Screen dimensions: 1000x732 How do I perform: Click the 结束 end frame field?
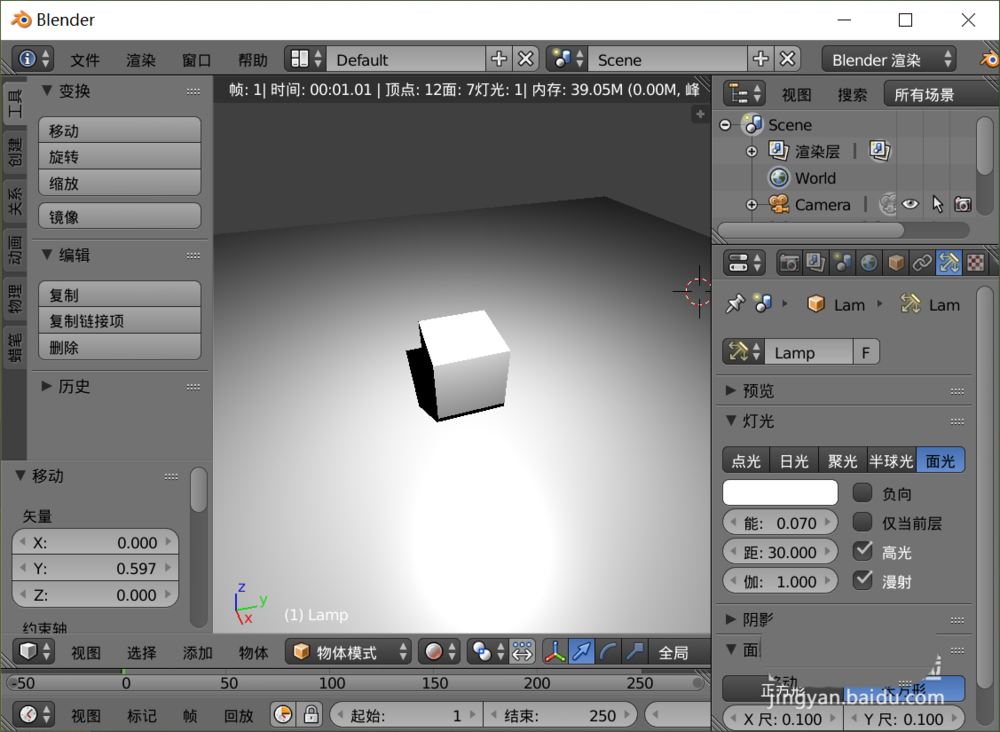tap(561, 715)
